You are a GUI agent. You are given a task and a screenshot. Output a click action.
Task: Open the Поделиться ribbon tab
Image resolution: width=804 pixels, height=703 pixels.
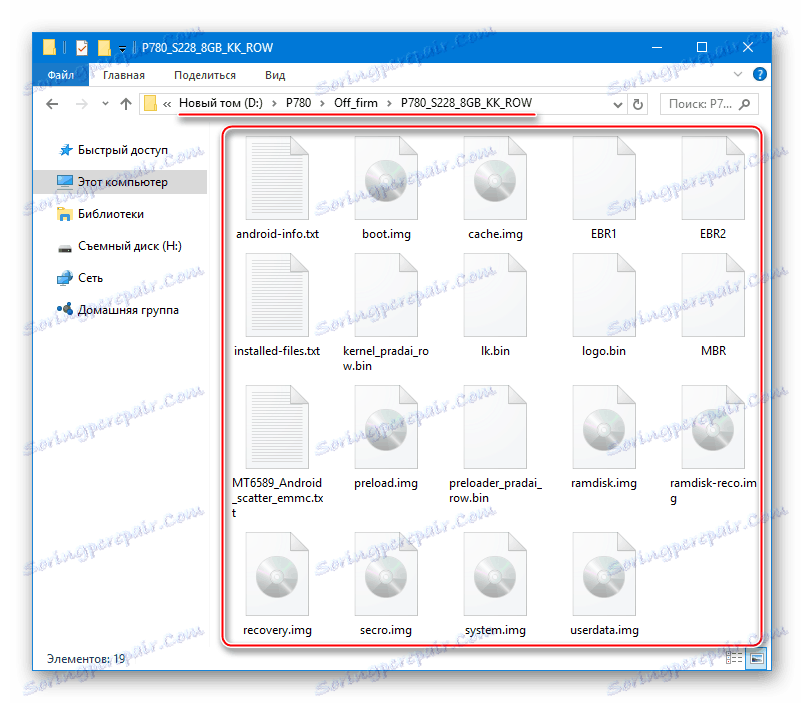click(x=205, y=75)
